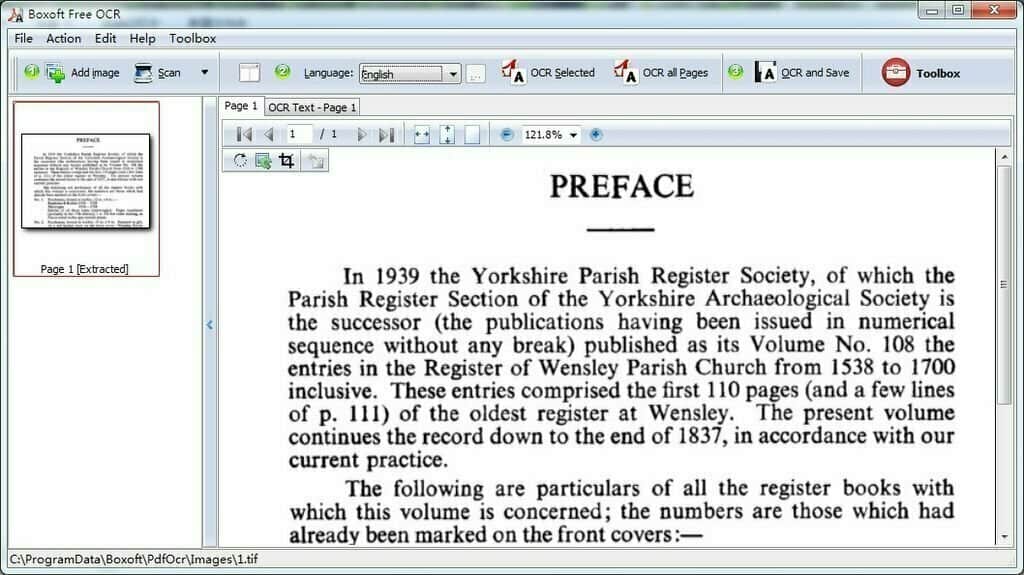Open the Edit menu
Screen dimensions: 1024x575
[x=105, y=39]
